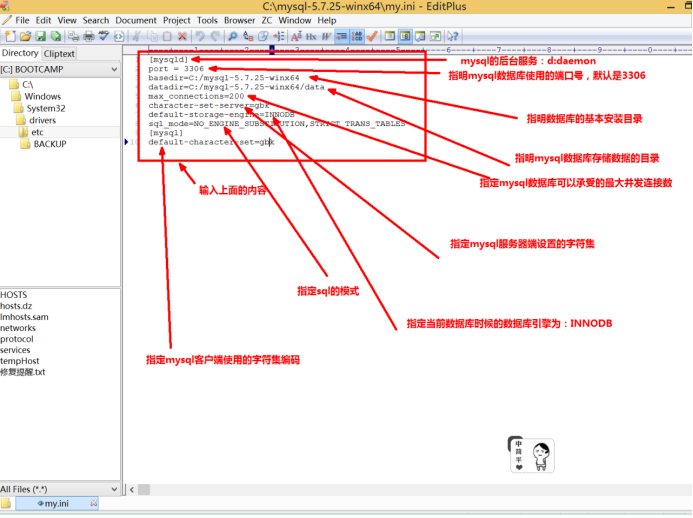Click the horizontal scrollbar left arrow

click(x=132, y=489)
